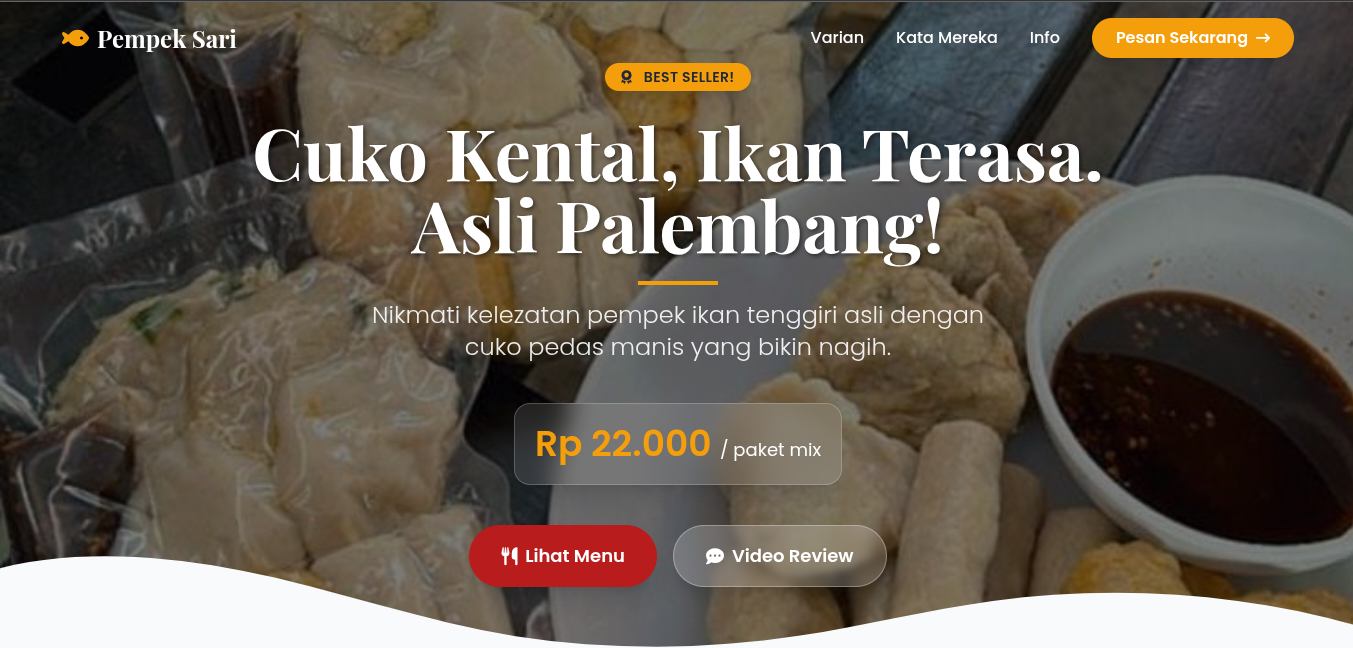Image resolution: width=1353 pixels, height=648 pixels.
Task: Click the "/ paket mix" label
Action: click(771, 450)
